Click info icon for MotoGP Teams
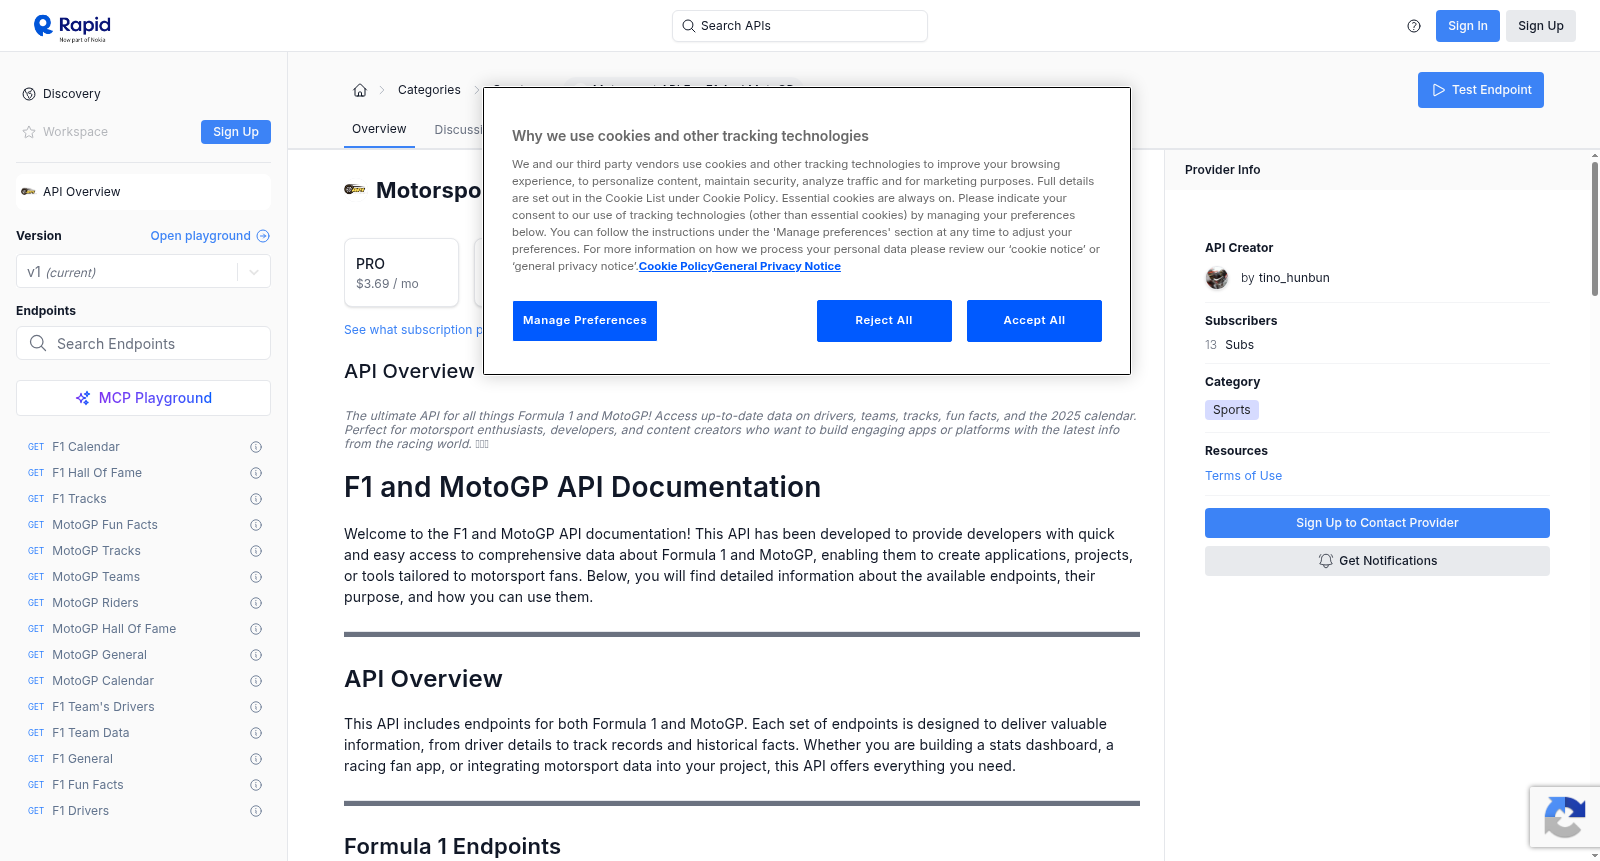The image size is (1600, 861). [x=256, y=577]
